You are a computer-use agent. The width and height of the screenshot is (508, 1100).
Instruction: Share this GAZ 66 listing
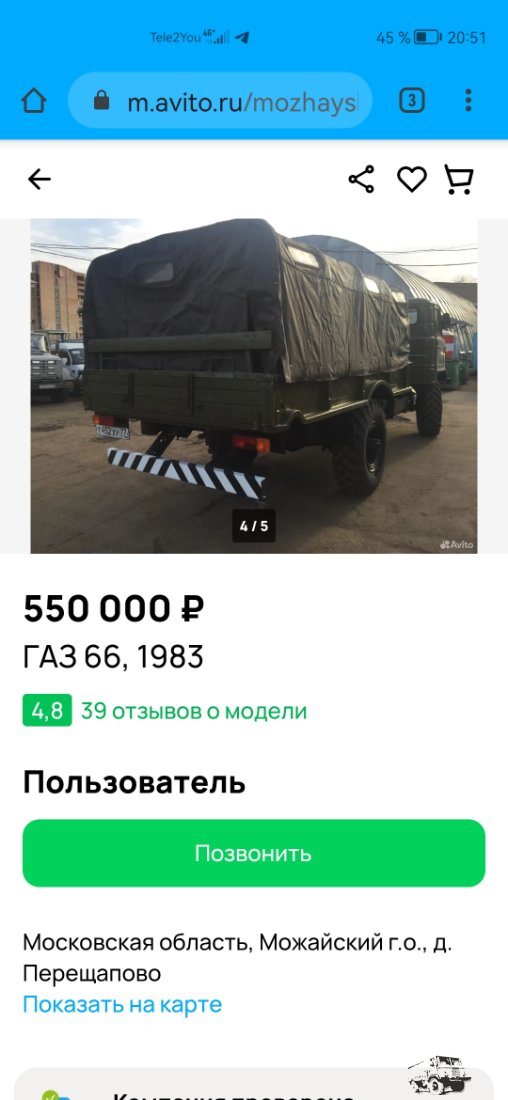tap(361, 180)
